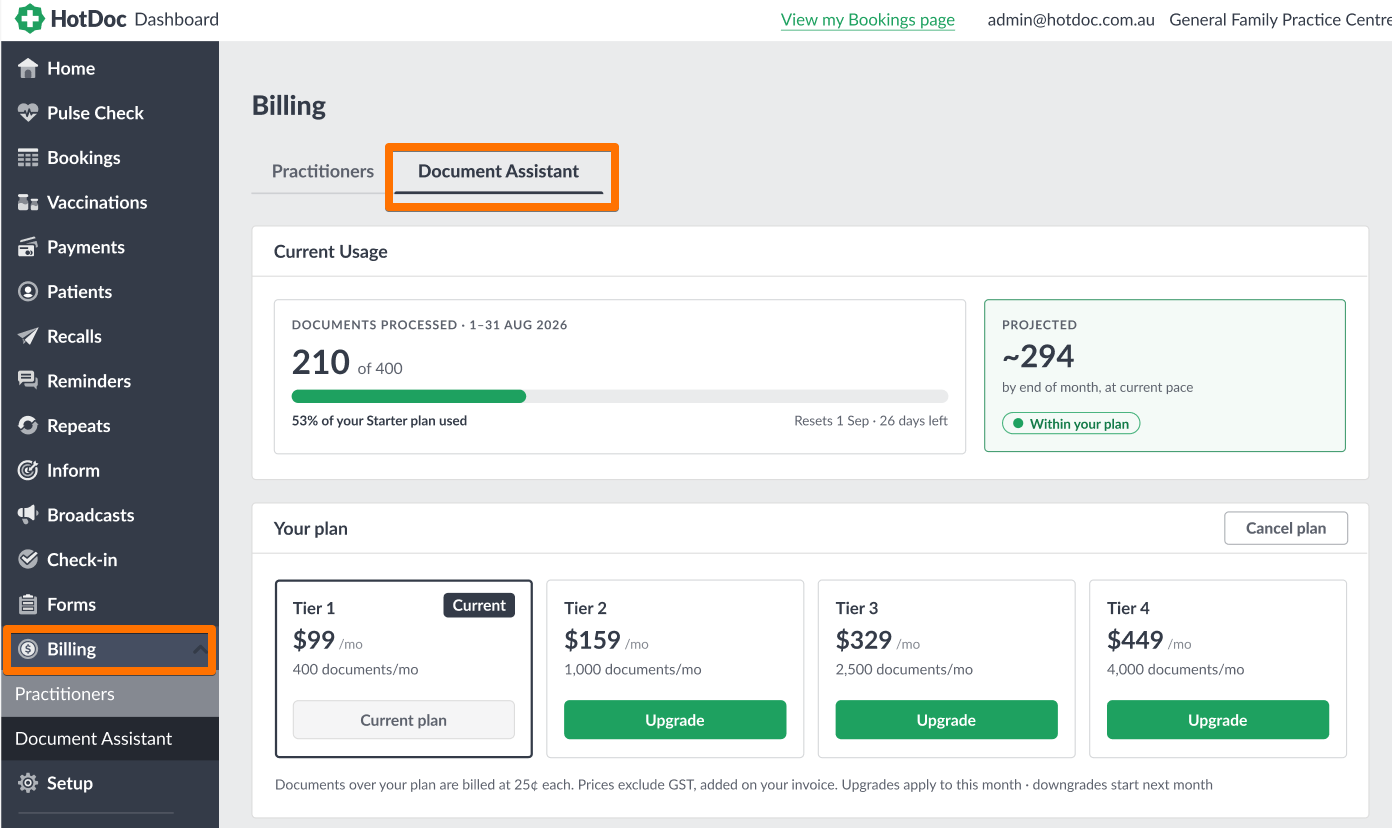Click '1,000 documents/mo' text
Viewport: 1392px width, 828px height.
633,670
